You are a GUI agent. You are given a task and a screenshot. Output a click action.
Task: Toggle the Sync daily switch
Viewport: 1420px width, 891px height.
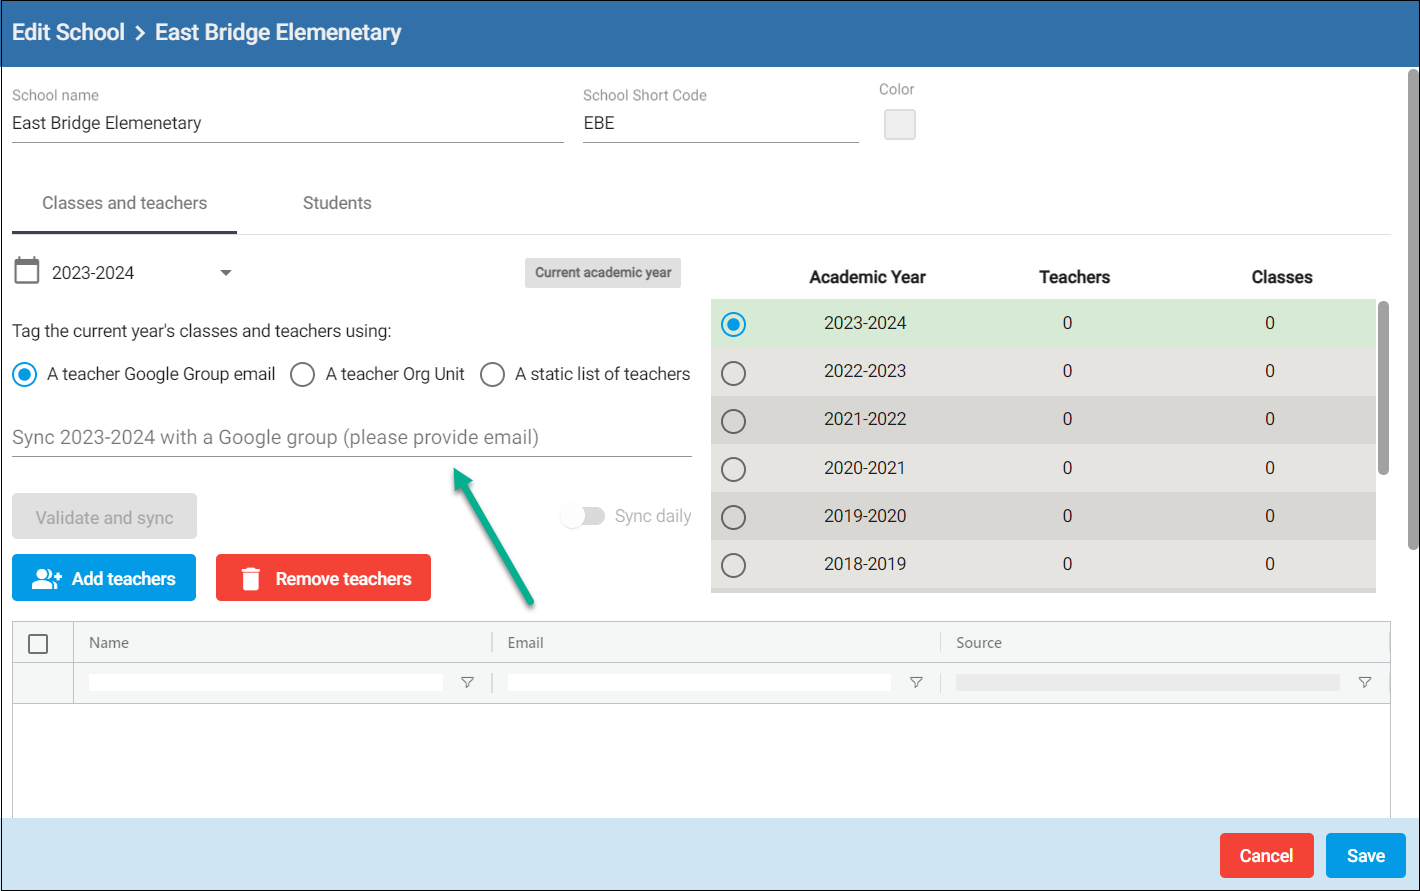583,516
